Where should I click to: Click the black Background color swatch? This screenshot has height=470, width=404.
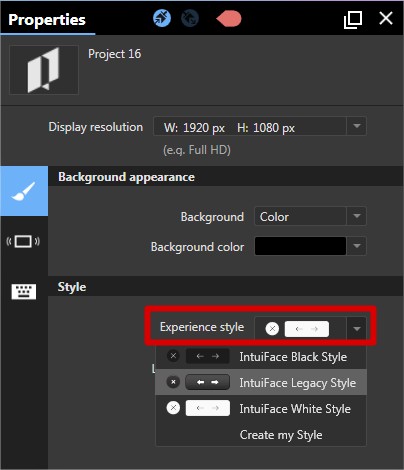click(300, 246)
